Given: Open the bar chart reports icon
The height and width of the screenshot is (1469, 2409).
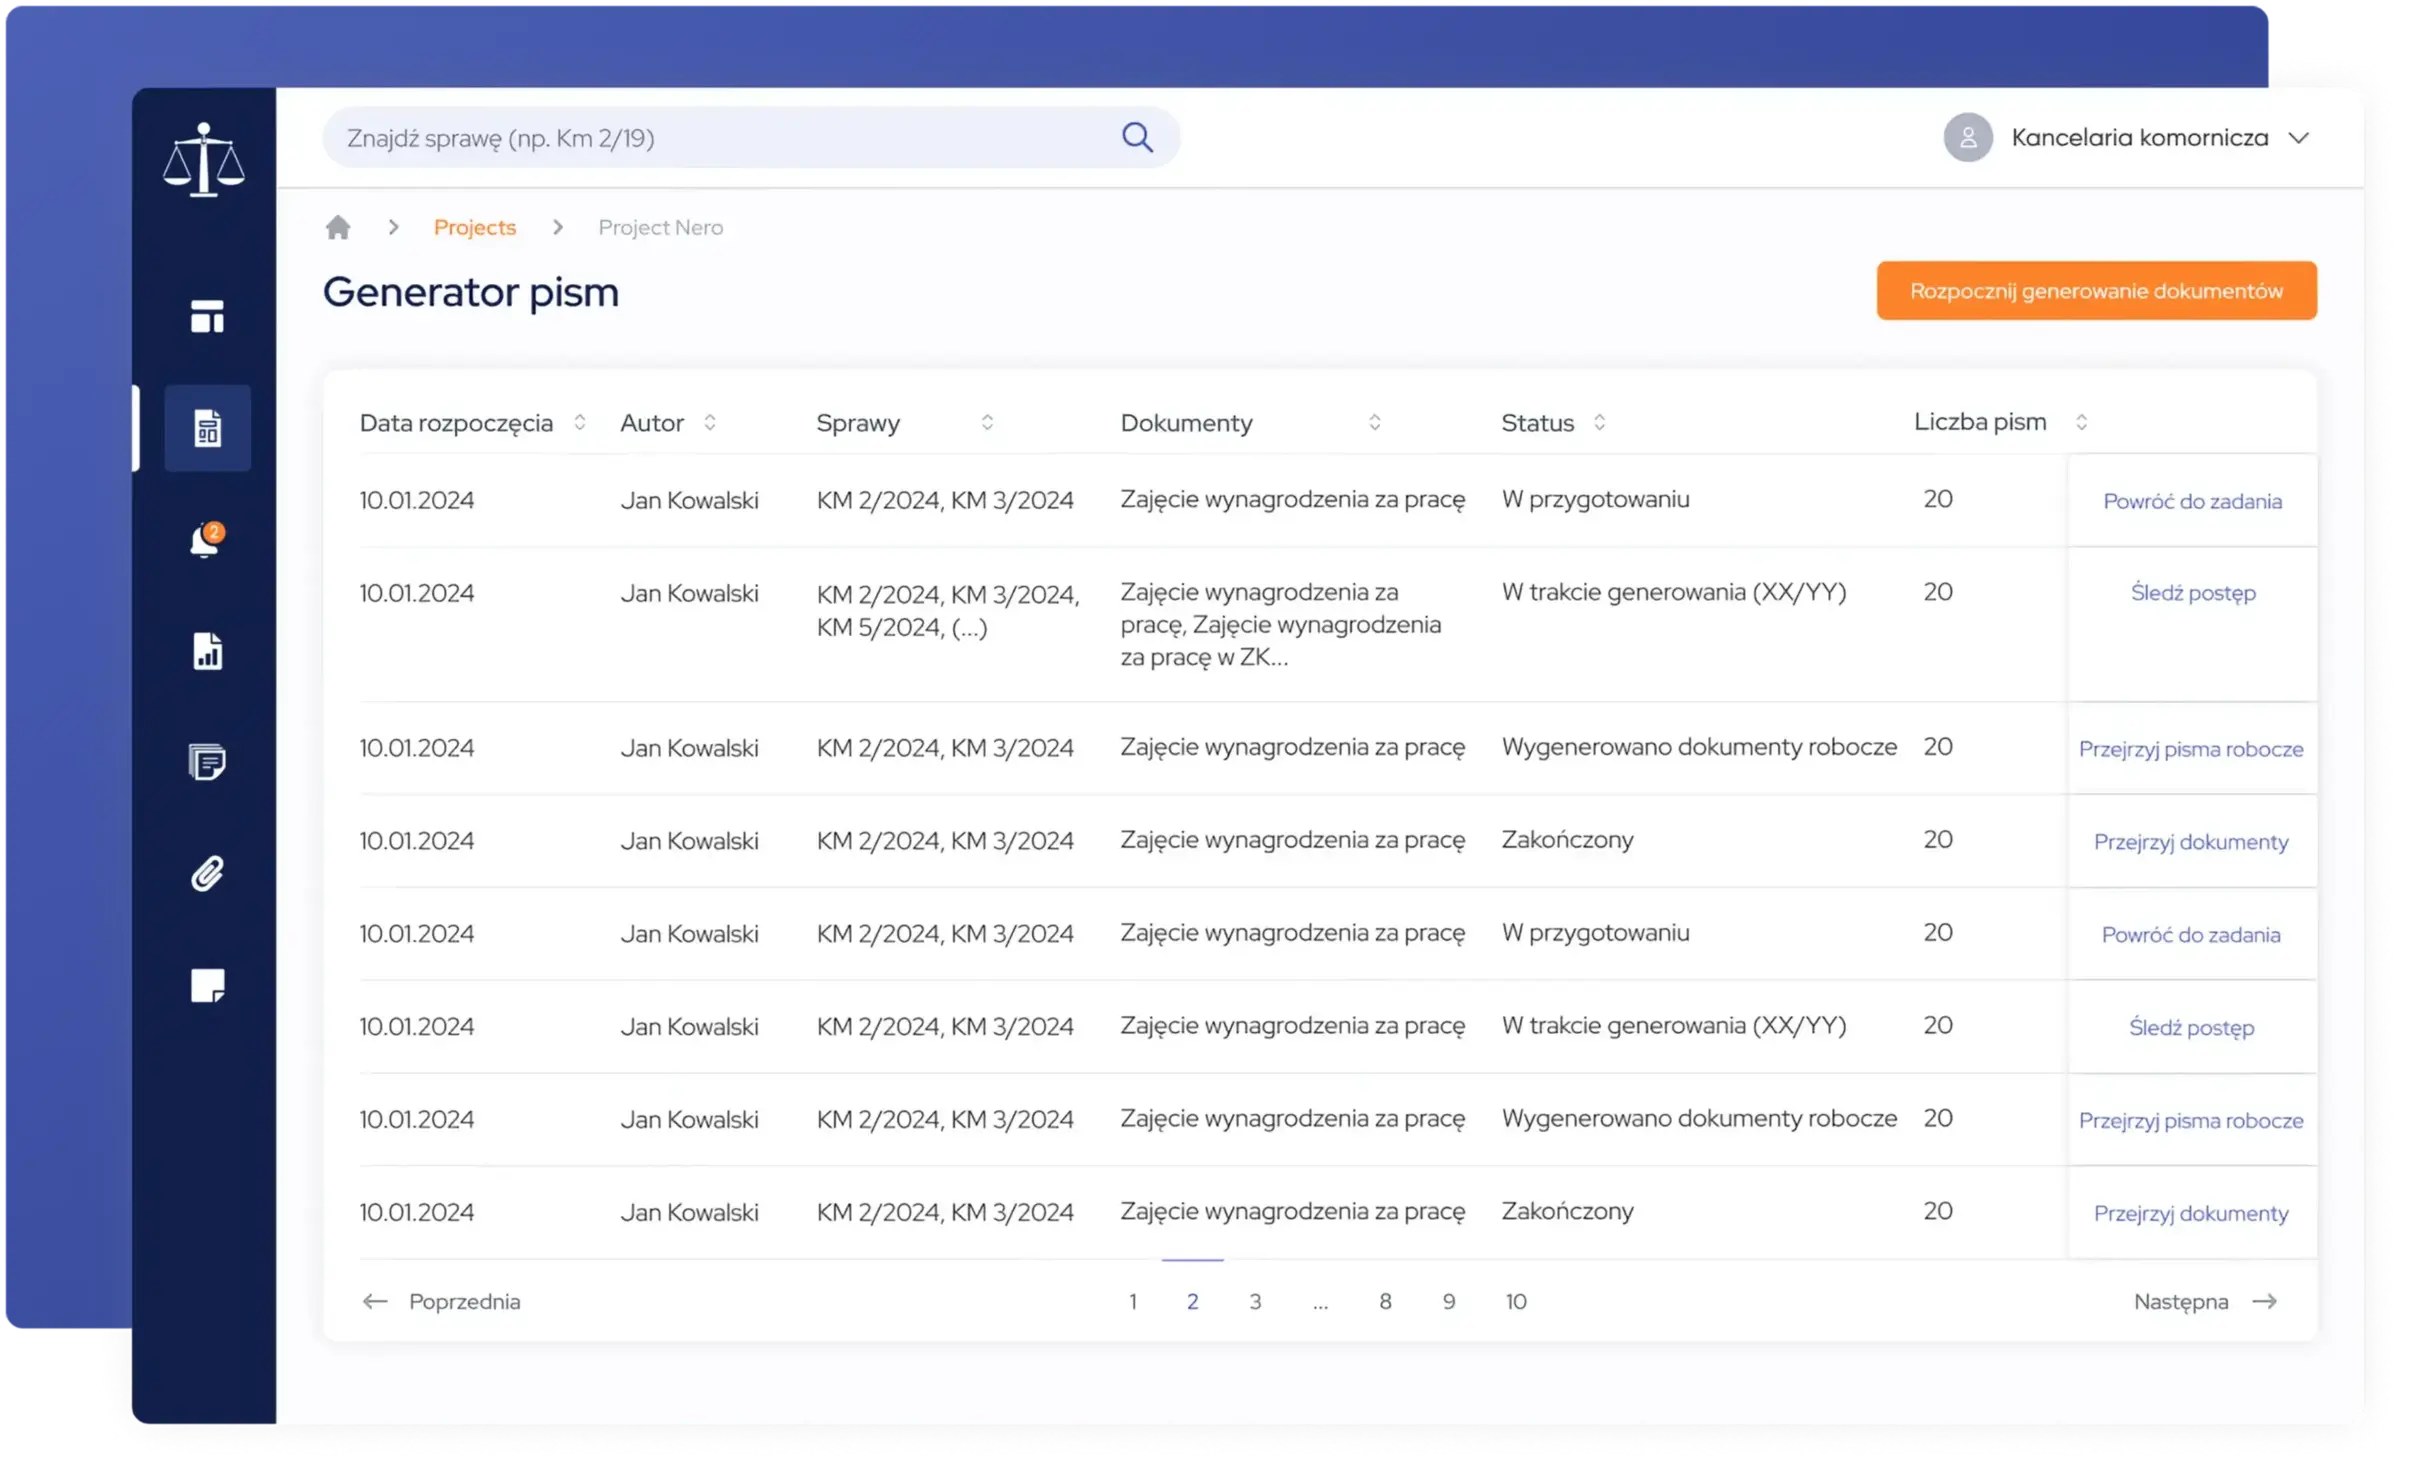Looking at the screenshot, I should pyautogui.click(x=207, y=651).
